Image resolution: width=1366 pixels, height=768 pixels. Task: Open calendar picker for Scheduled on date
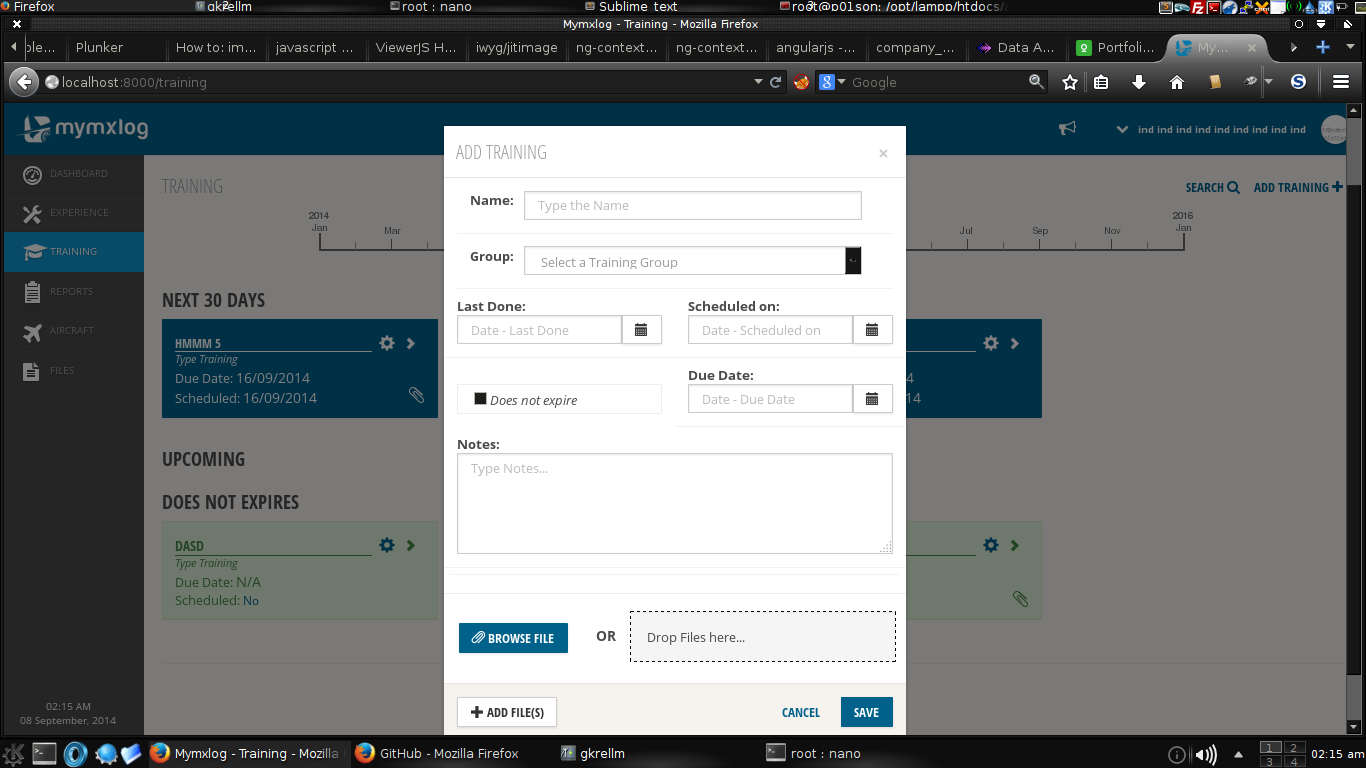[x=872, y=330]
